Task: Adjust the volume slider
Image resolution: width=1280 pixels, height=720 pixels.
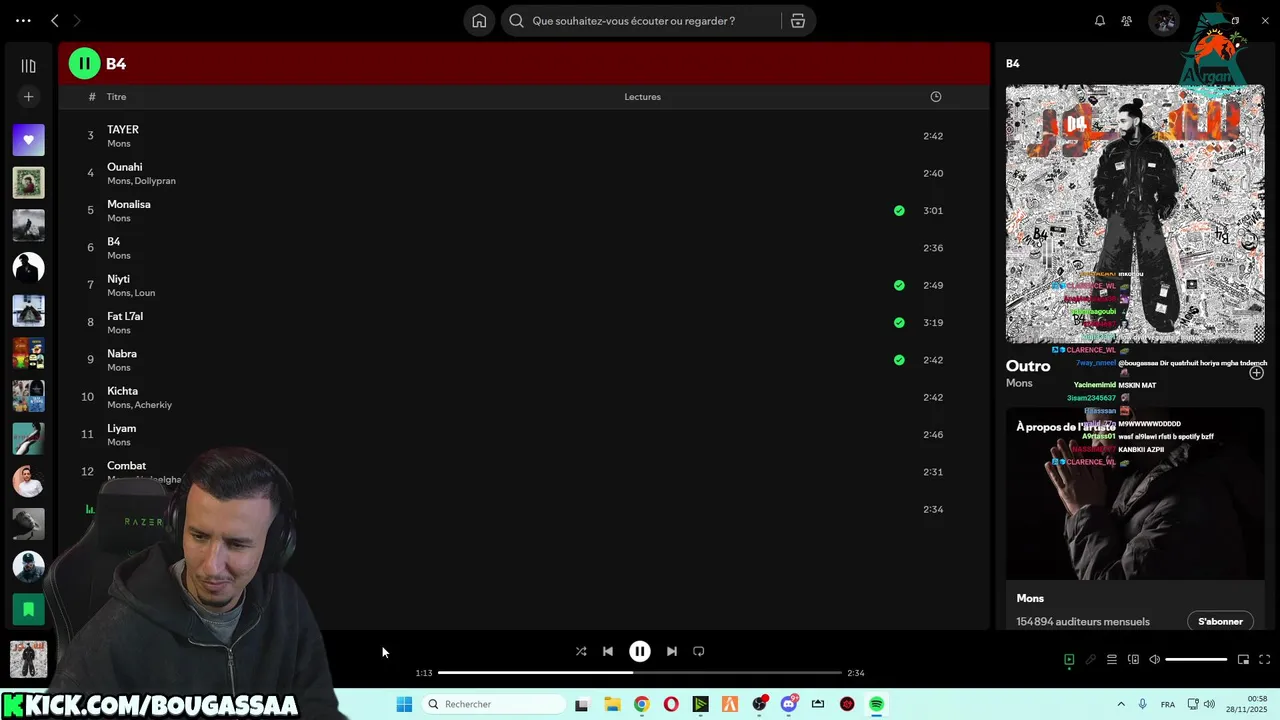Action: point(1196,660)
